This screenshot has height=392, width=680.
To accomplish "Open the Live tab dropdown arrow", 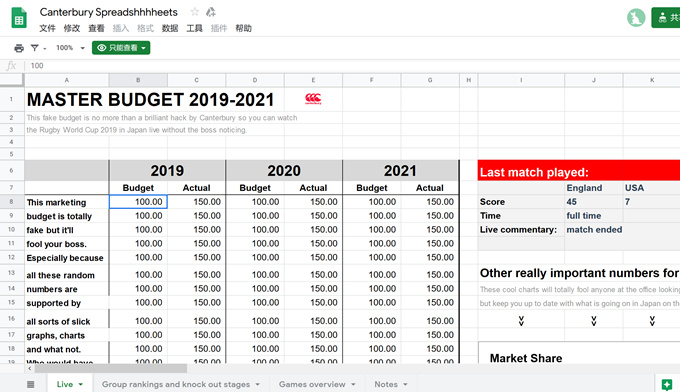I will pyautogui.click(x=81, y=384).
